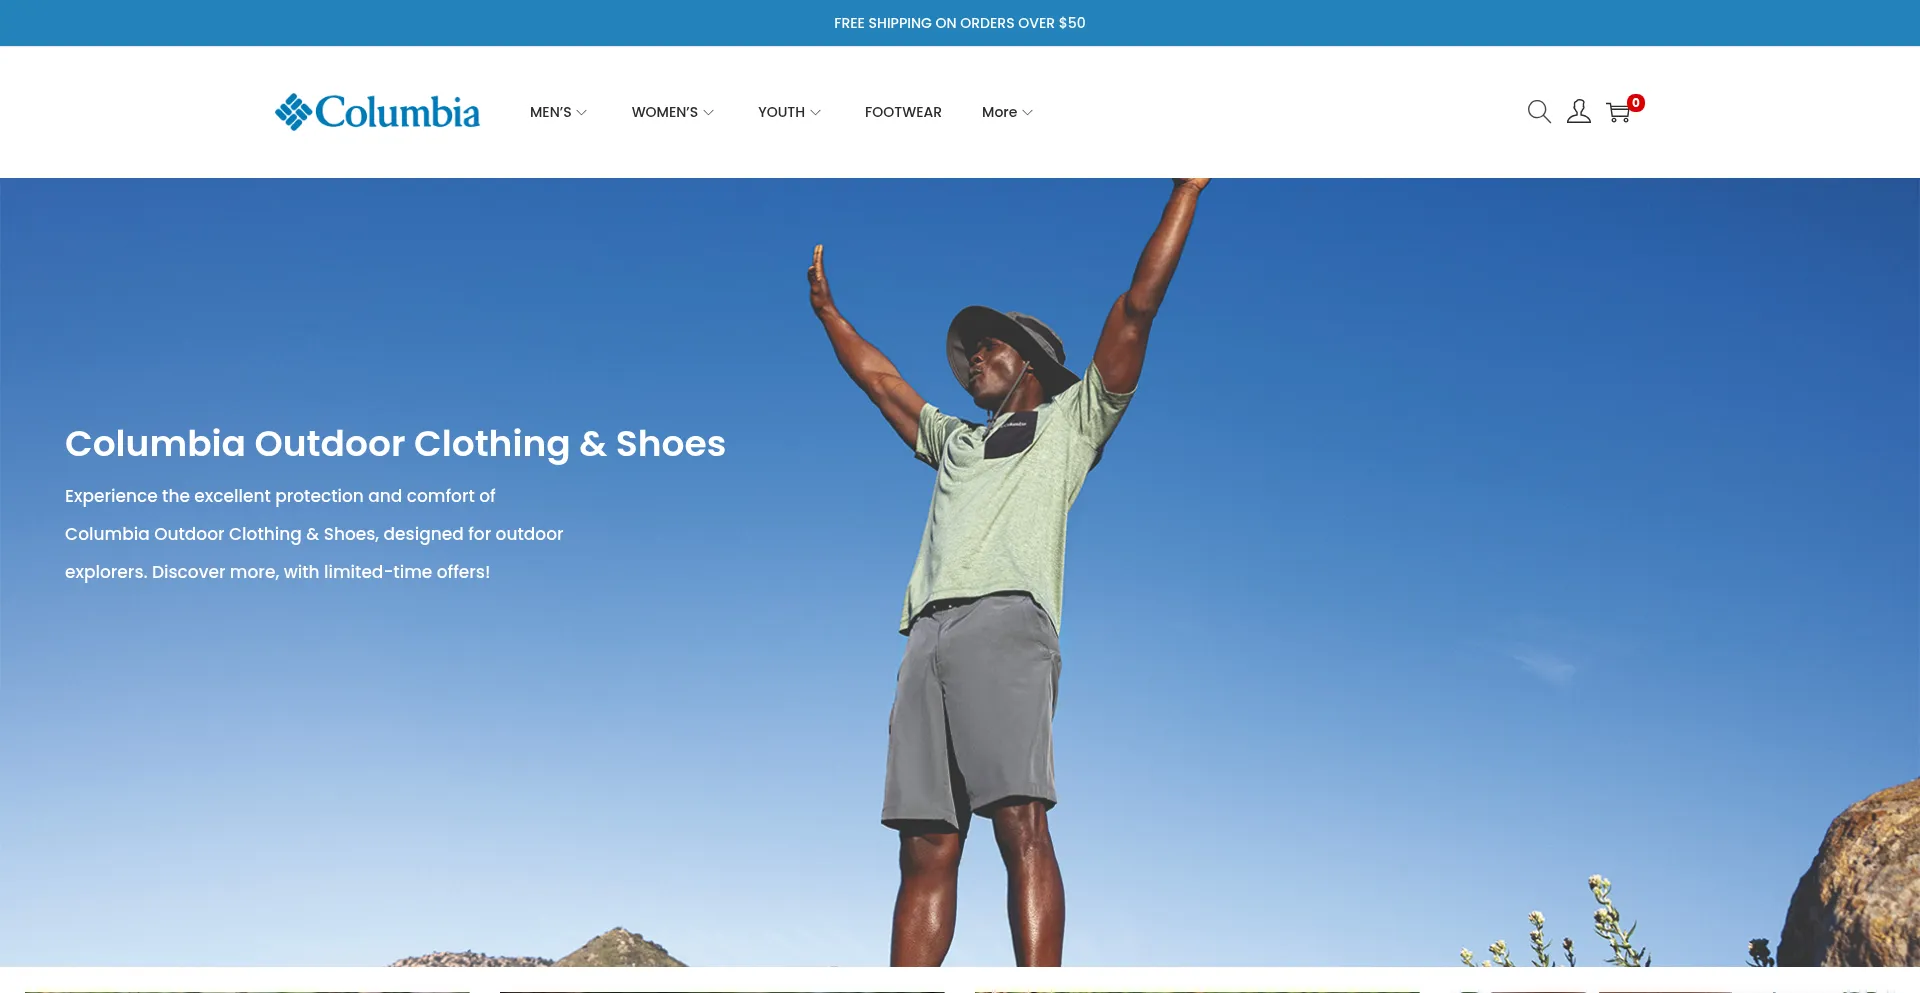The image size is (1920, 993).
Task: Click the hero banner description paragraph
Action: tap(314, 534)
